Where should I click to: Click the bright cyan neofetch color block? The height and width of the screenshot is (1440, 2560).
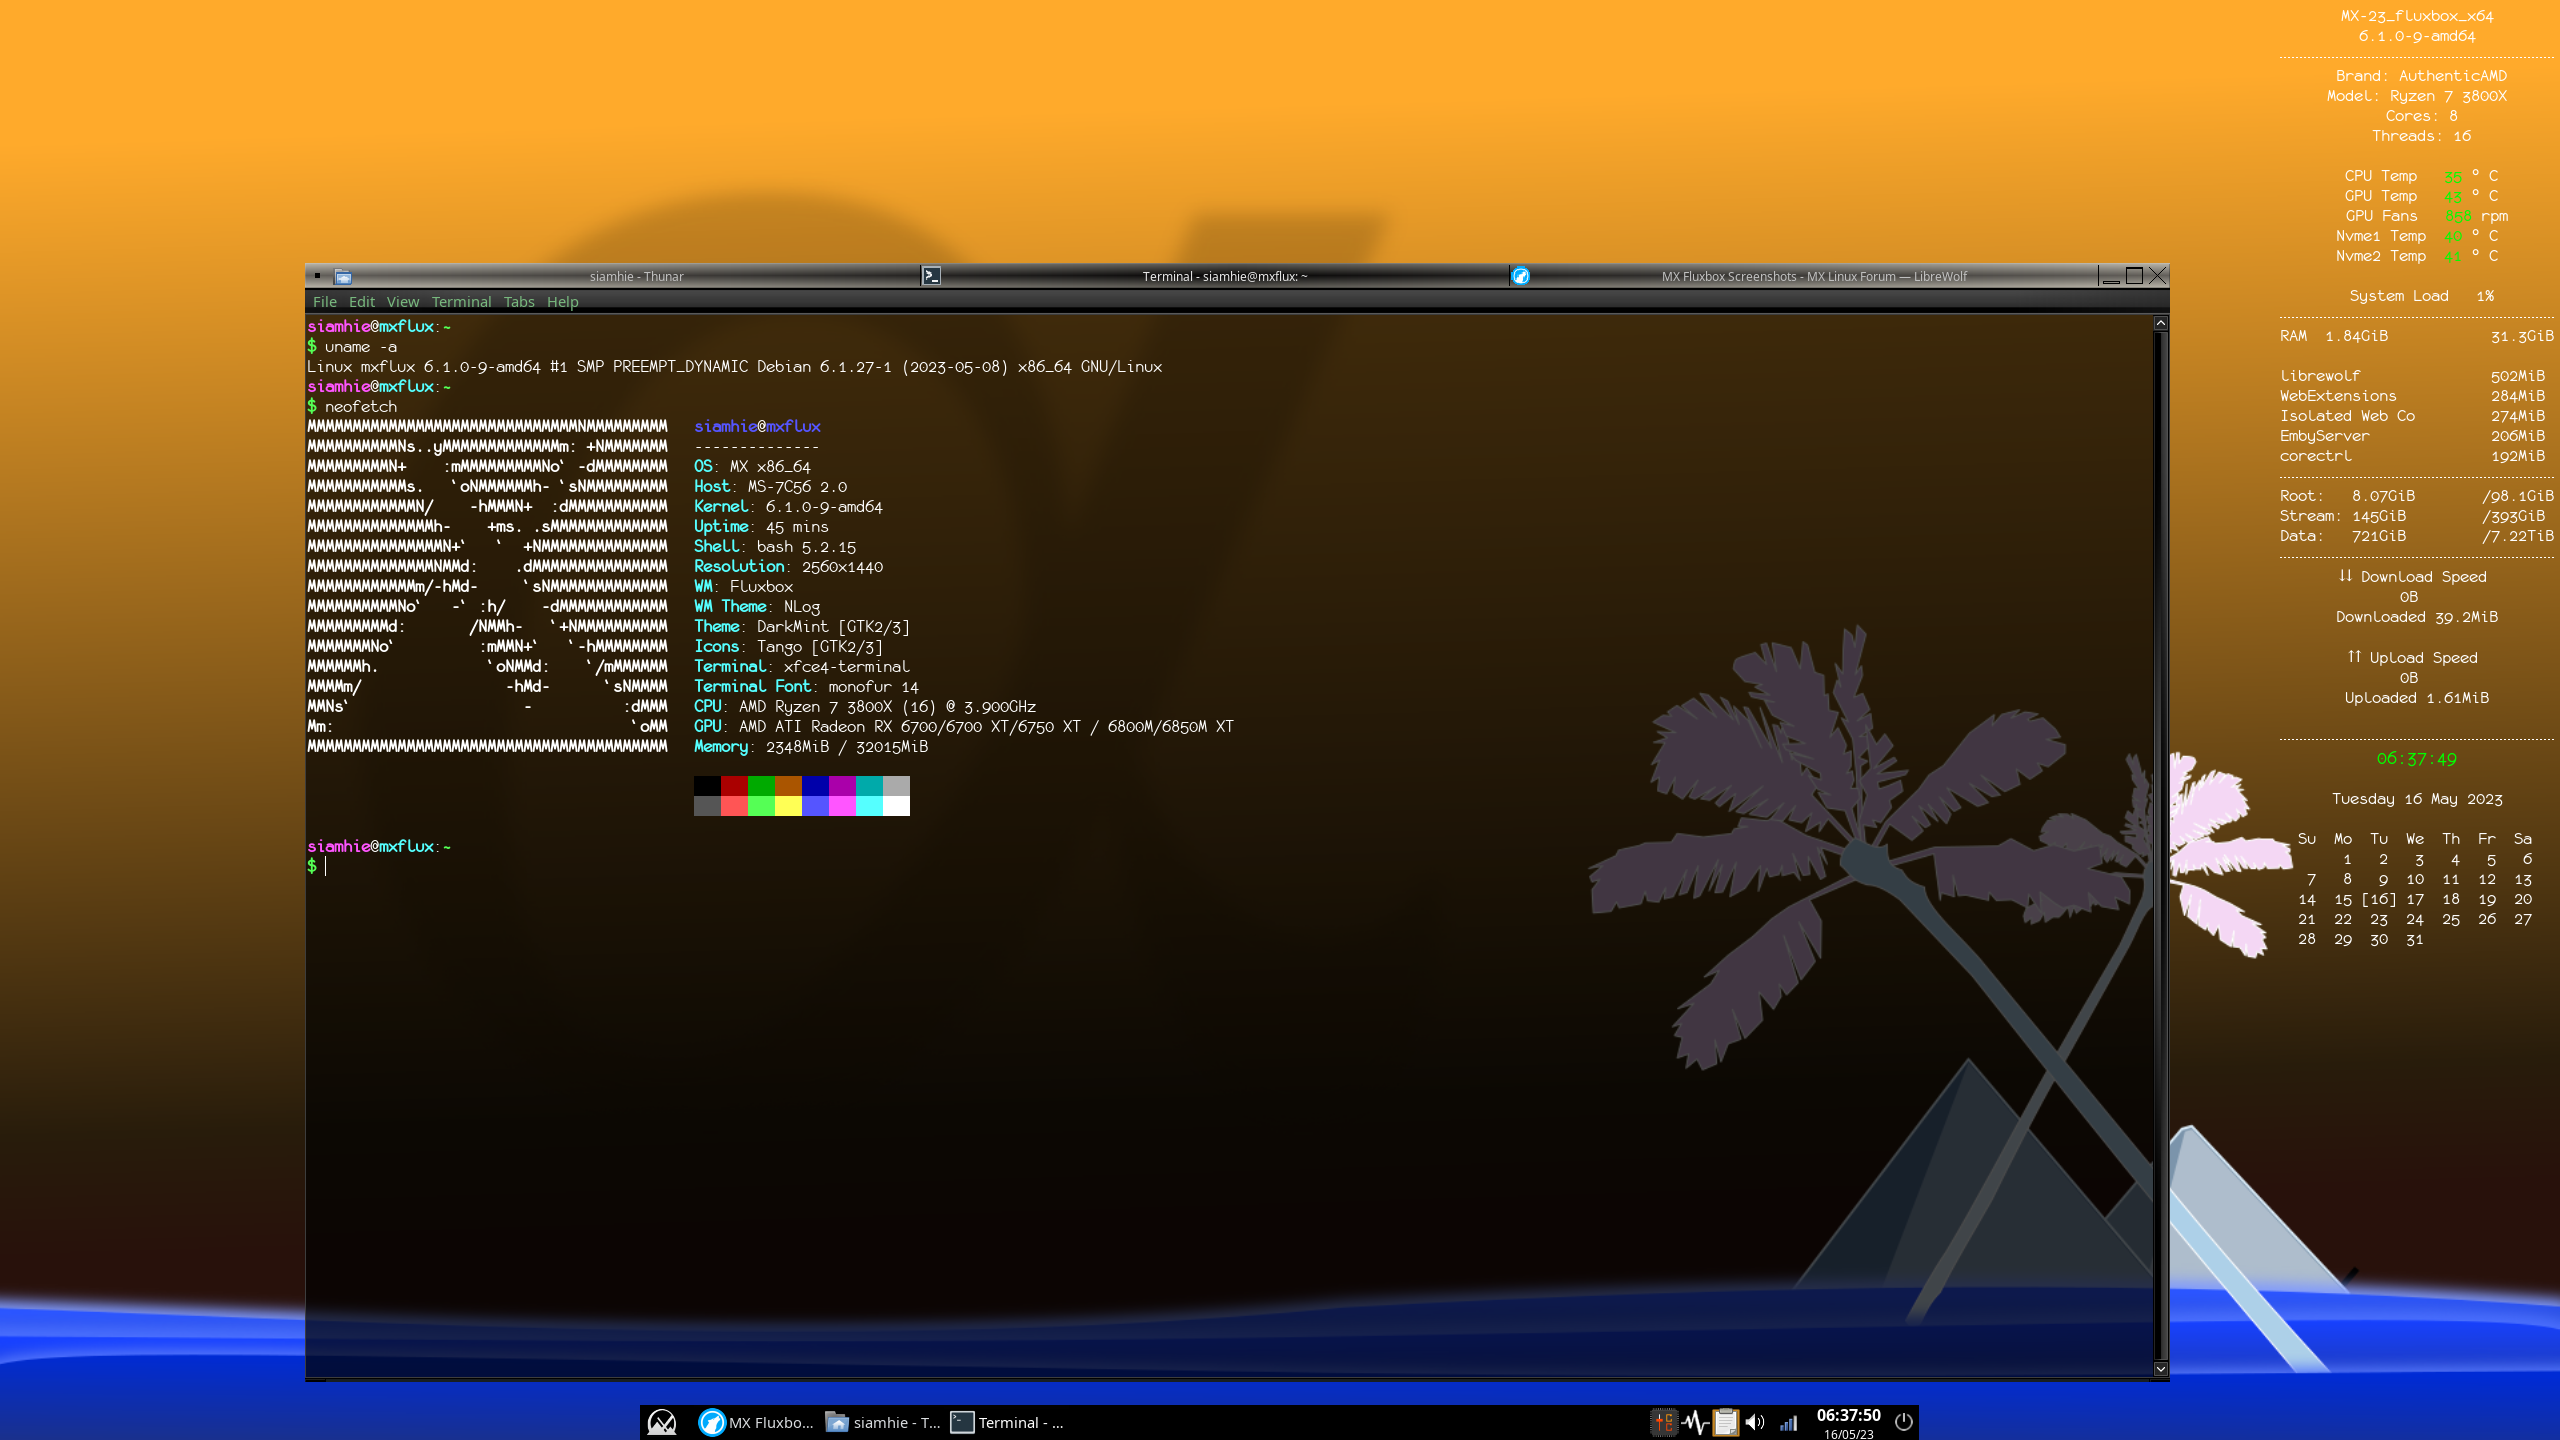click(869, 806)
